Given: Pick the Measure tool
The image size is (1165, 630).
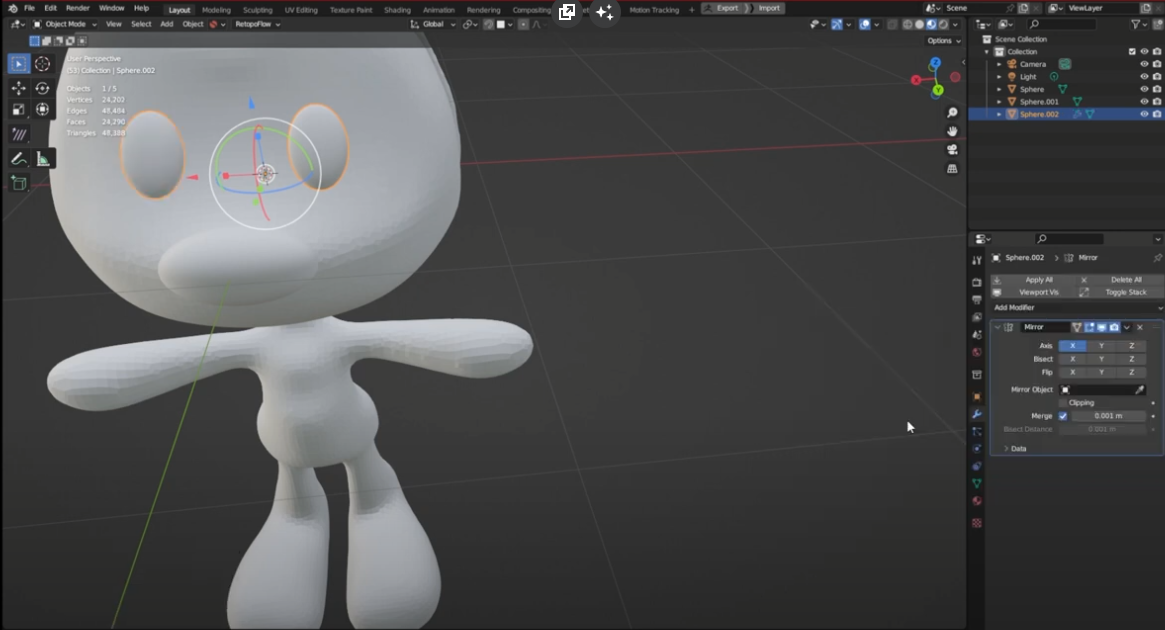Looking at the screenshot, I should pos(43,159).
